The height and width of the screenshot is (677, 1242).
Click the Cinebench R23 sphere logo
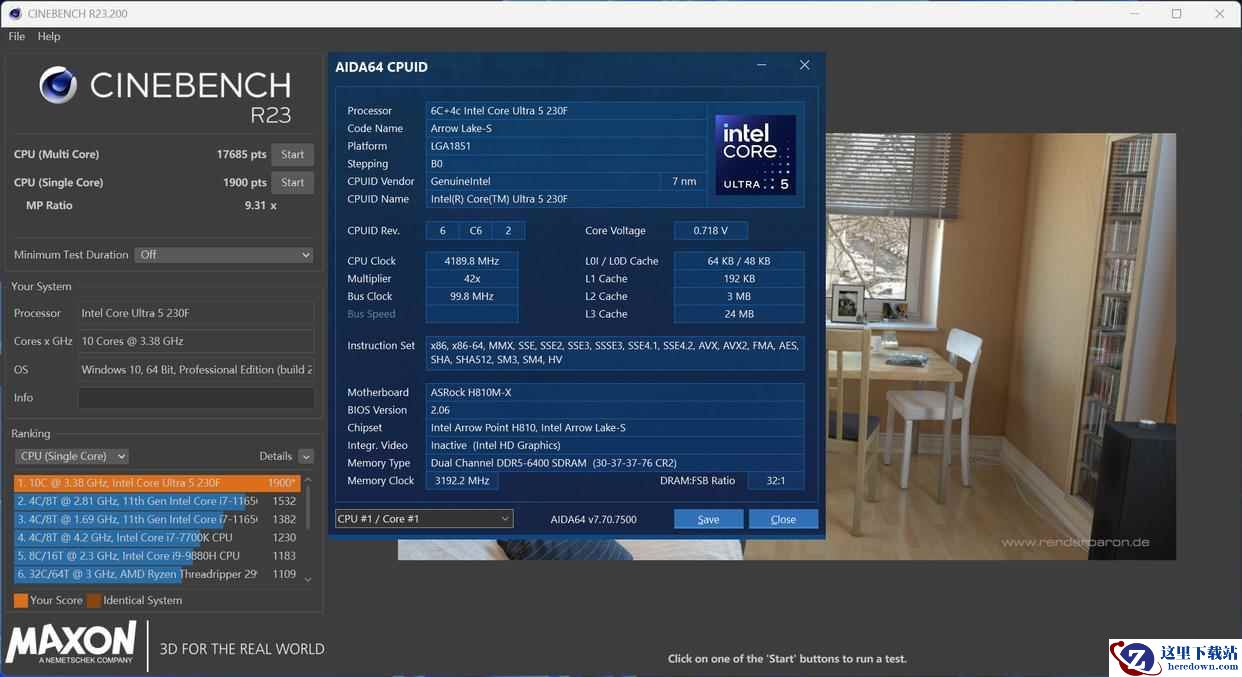(58, 86)
